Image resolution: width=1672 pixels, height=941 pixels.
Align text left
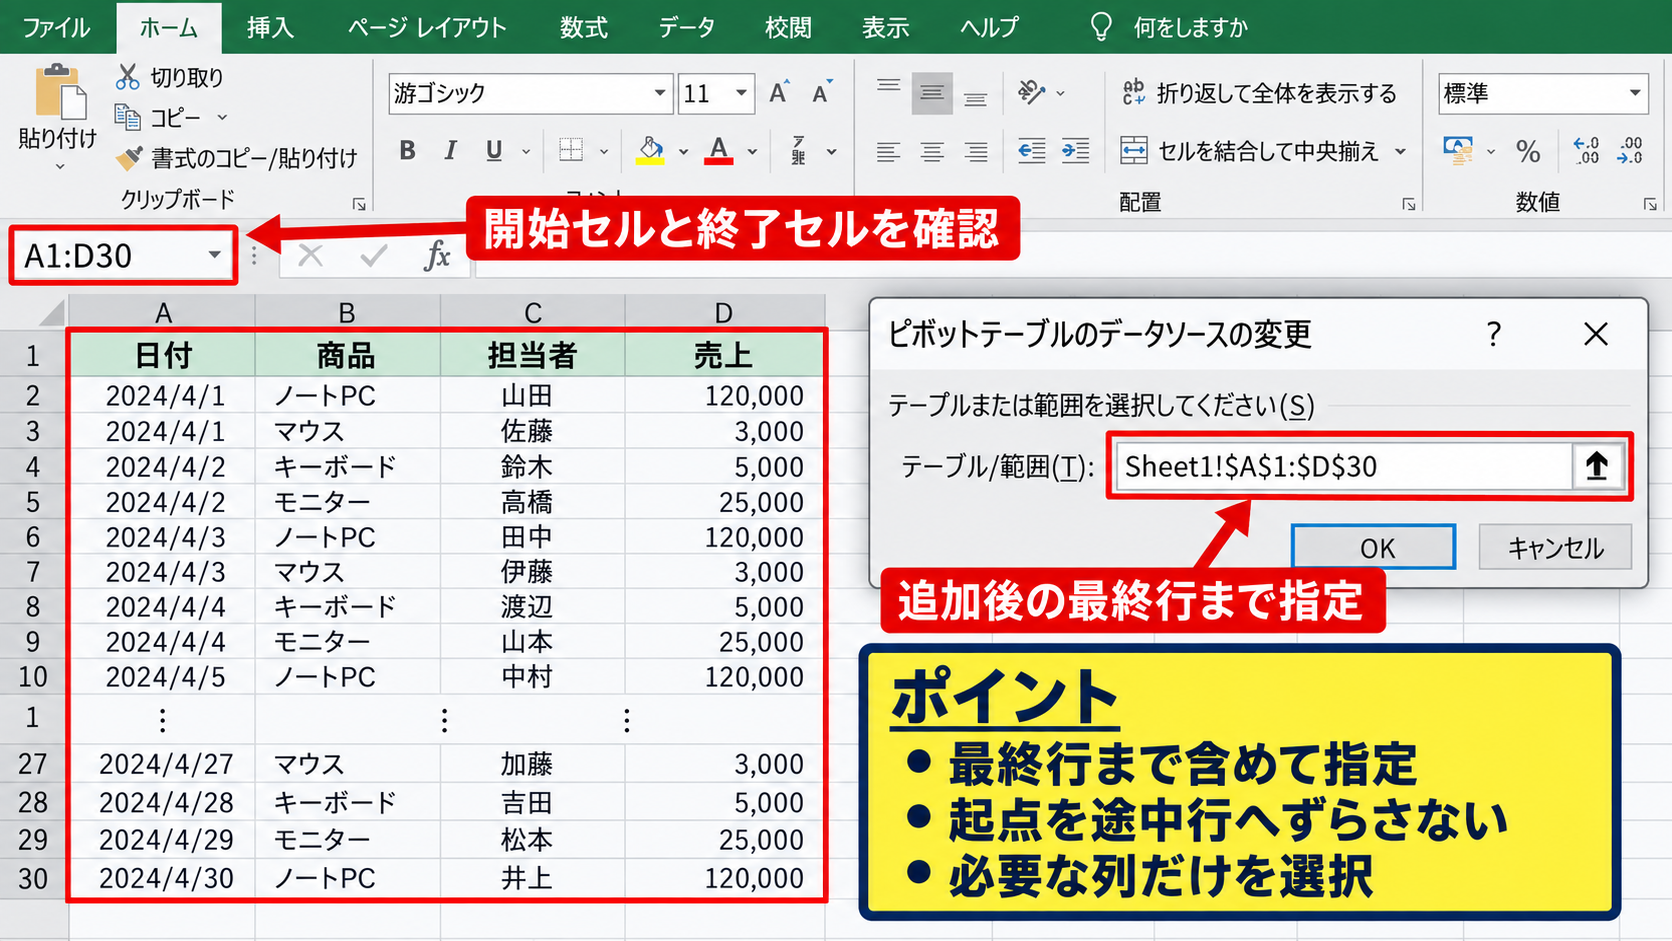pos(888,152)
